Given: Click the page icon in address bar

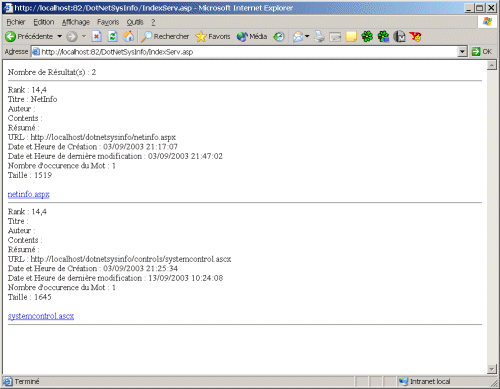Looking at the screenshot, I should tap(36, 52).
